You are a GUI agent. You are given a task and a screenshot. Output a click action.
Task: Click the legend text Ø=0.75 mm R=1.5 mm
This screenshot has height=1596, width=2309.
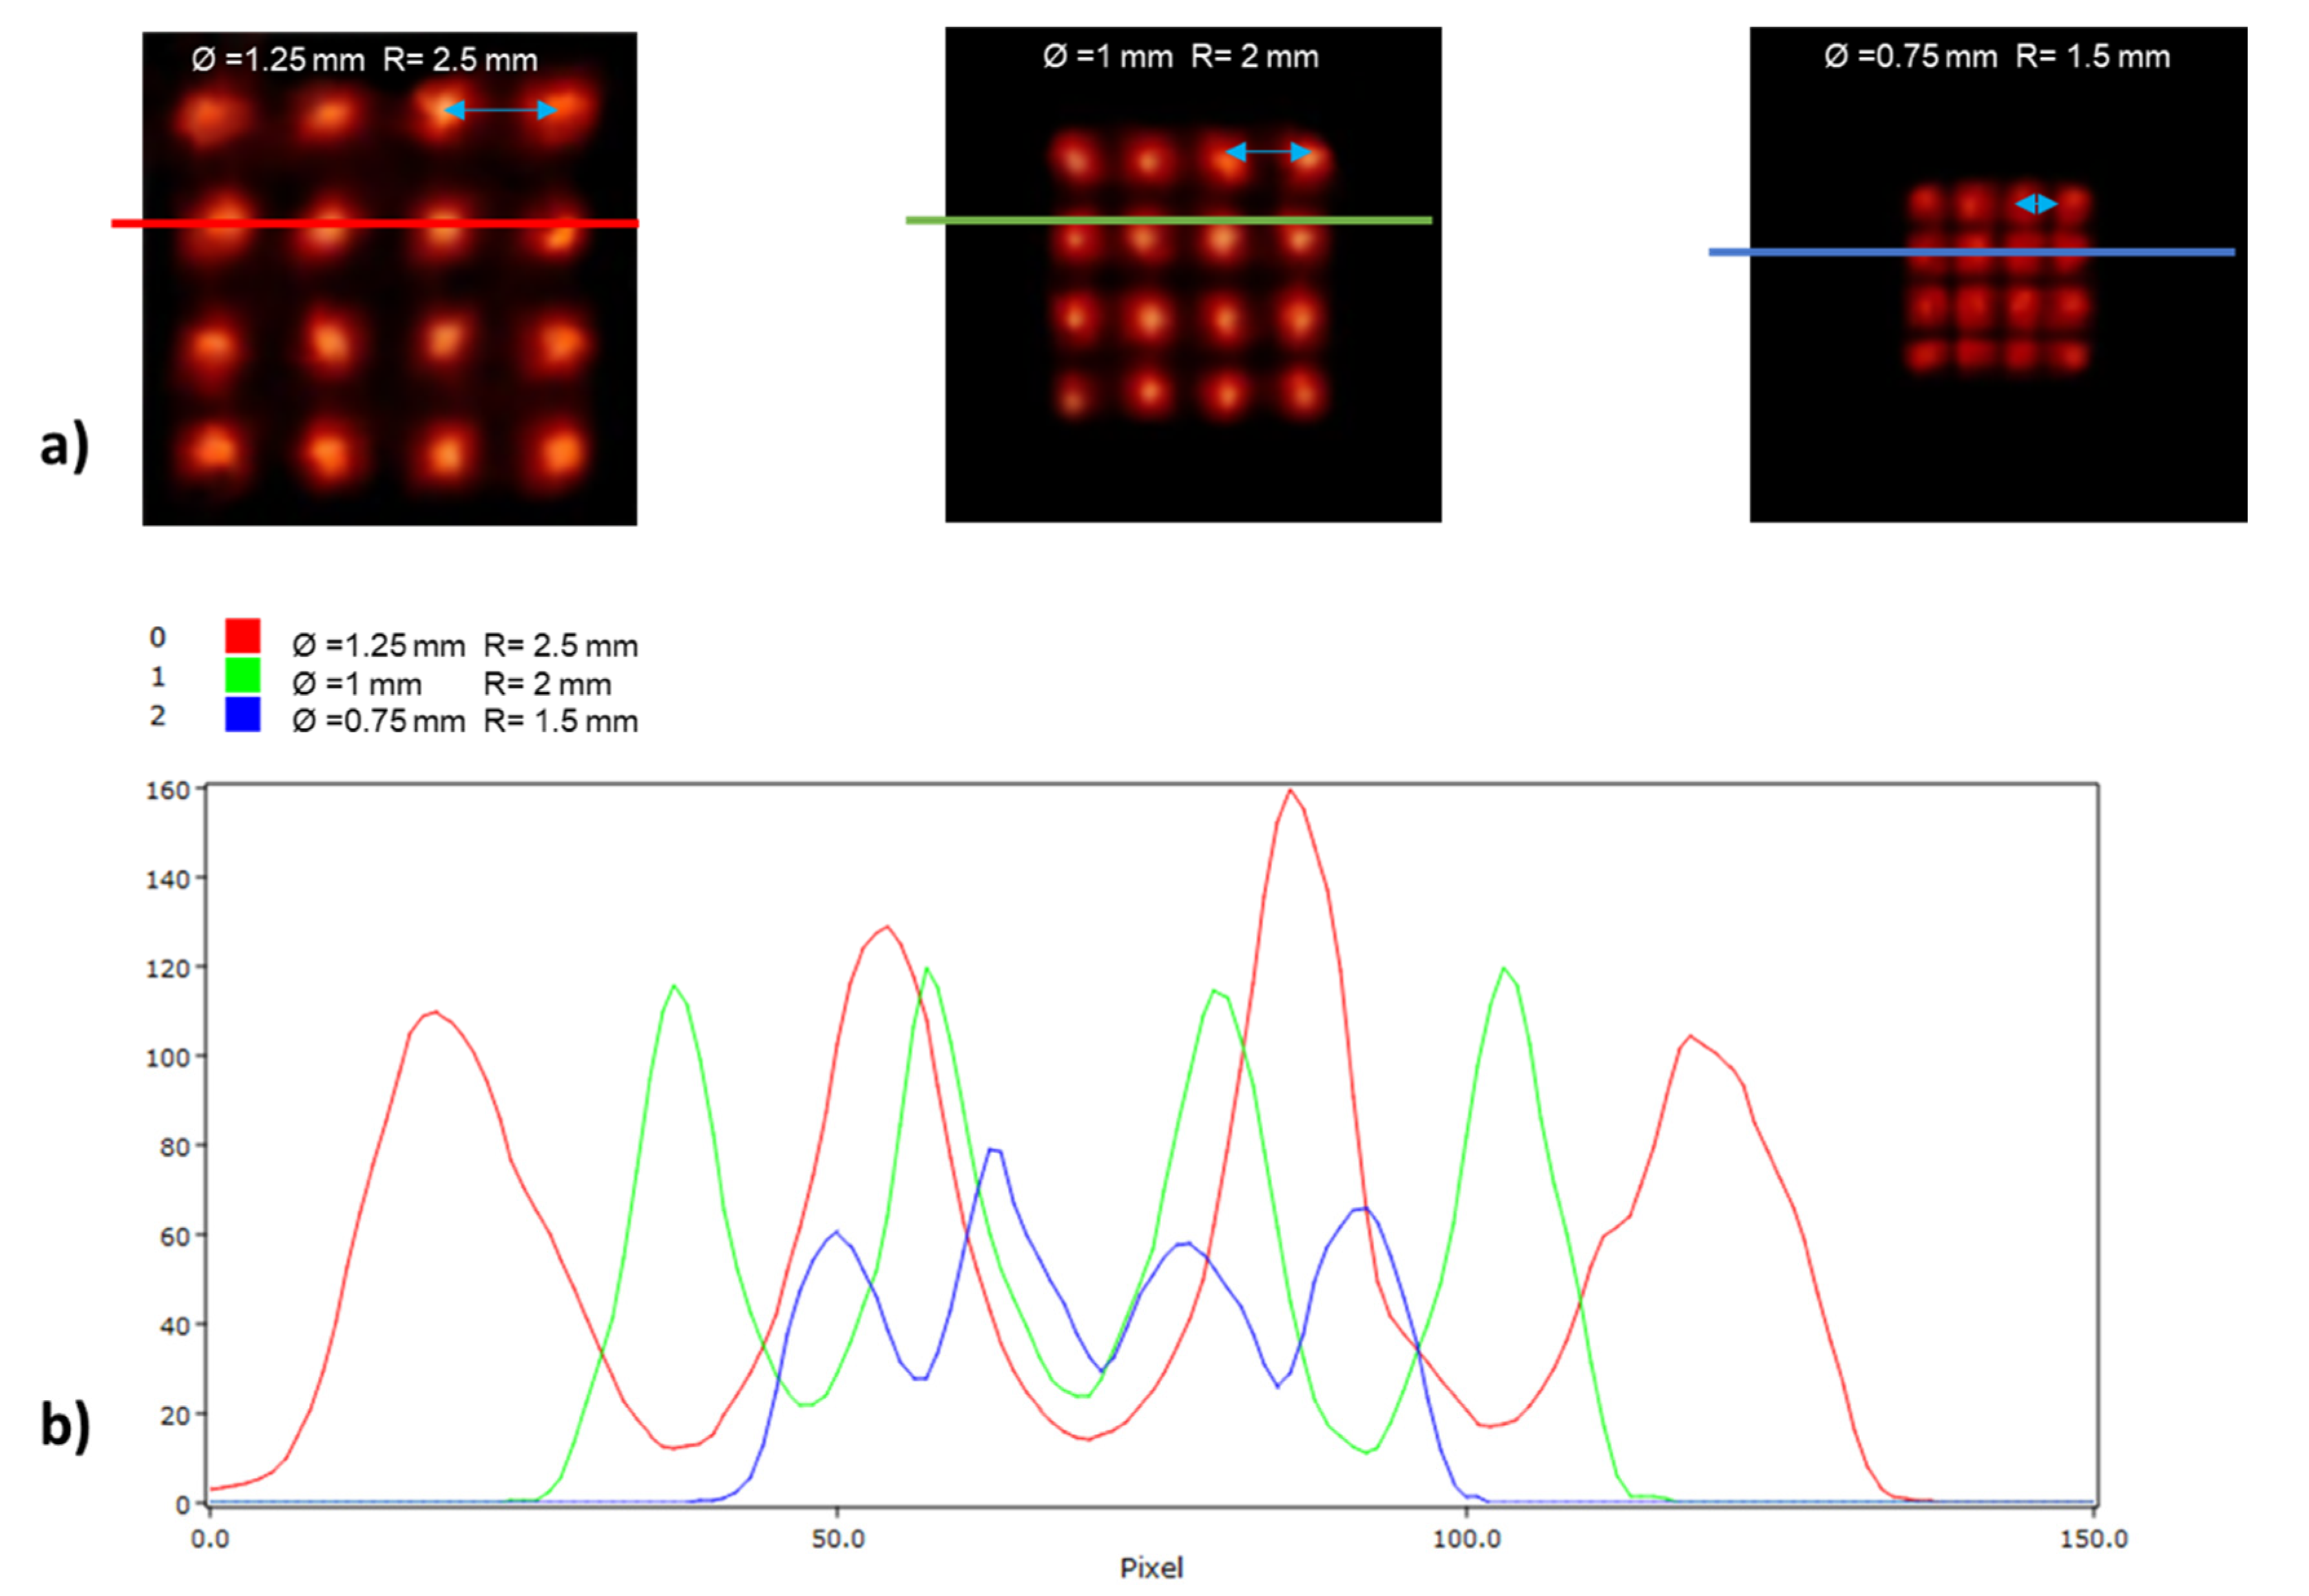click(x=465, y=721)
